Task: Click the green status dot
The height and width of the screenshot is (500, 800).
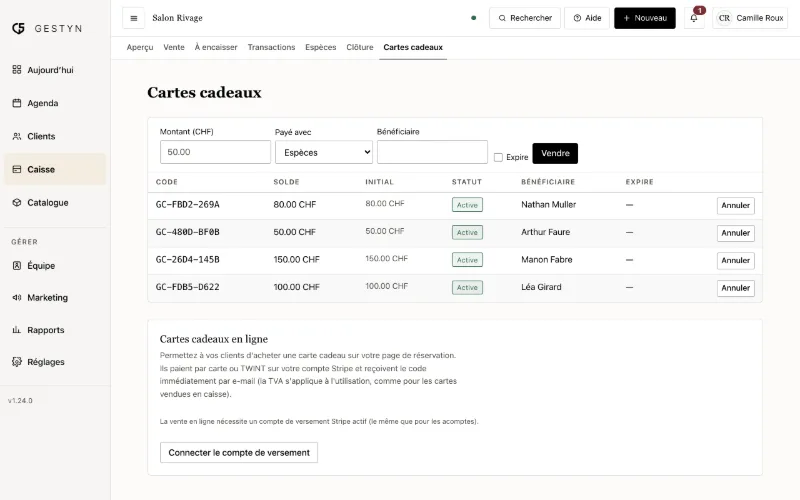Action: [473, 18]
